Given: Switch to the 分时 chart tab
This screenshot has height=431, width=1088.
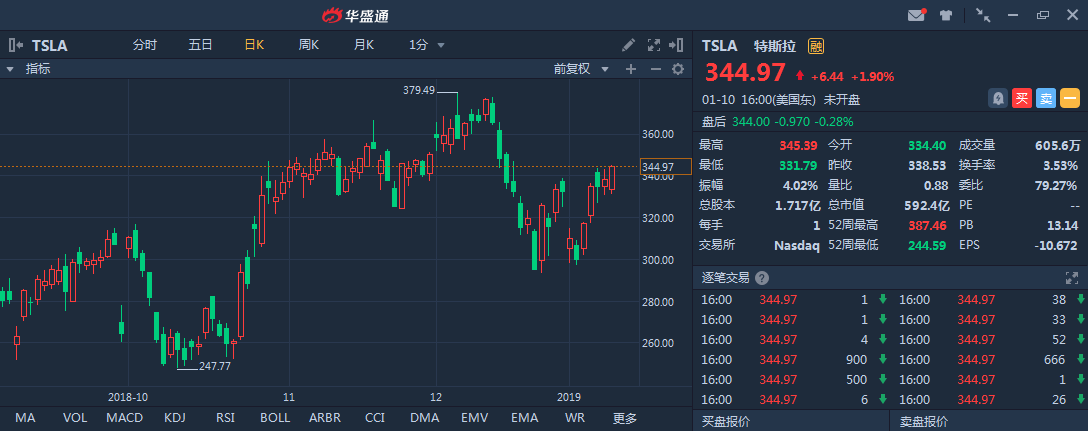Looking at the screenshot, I should 145,45.
